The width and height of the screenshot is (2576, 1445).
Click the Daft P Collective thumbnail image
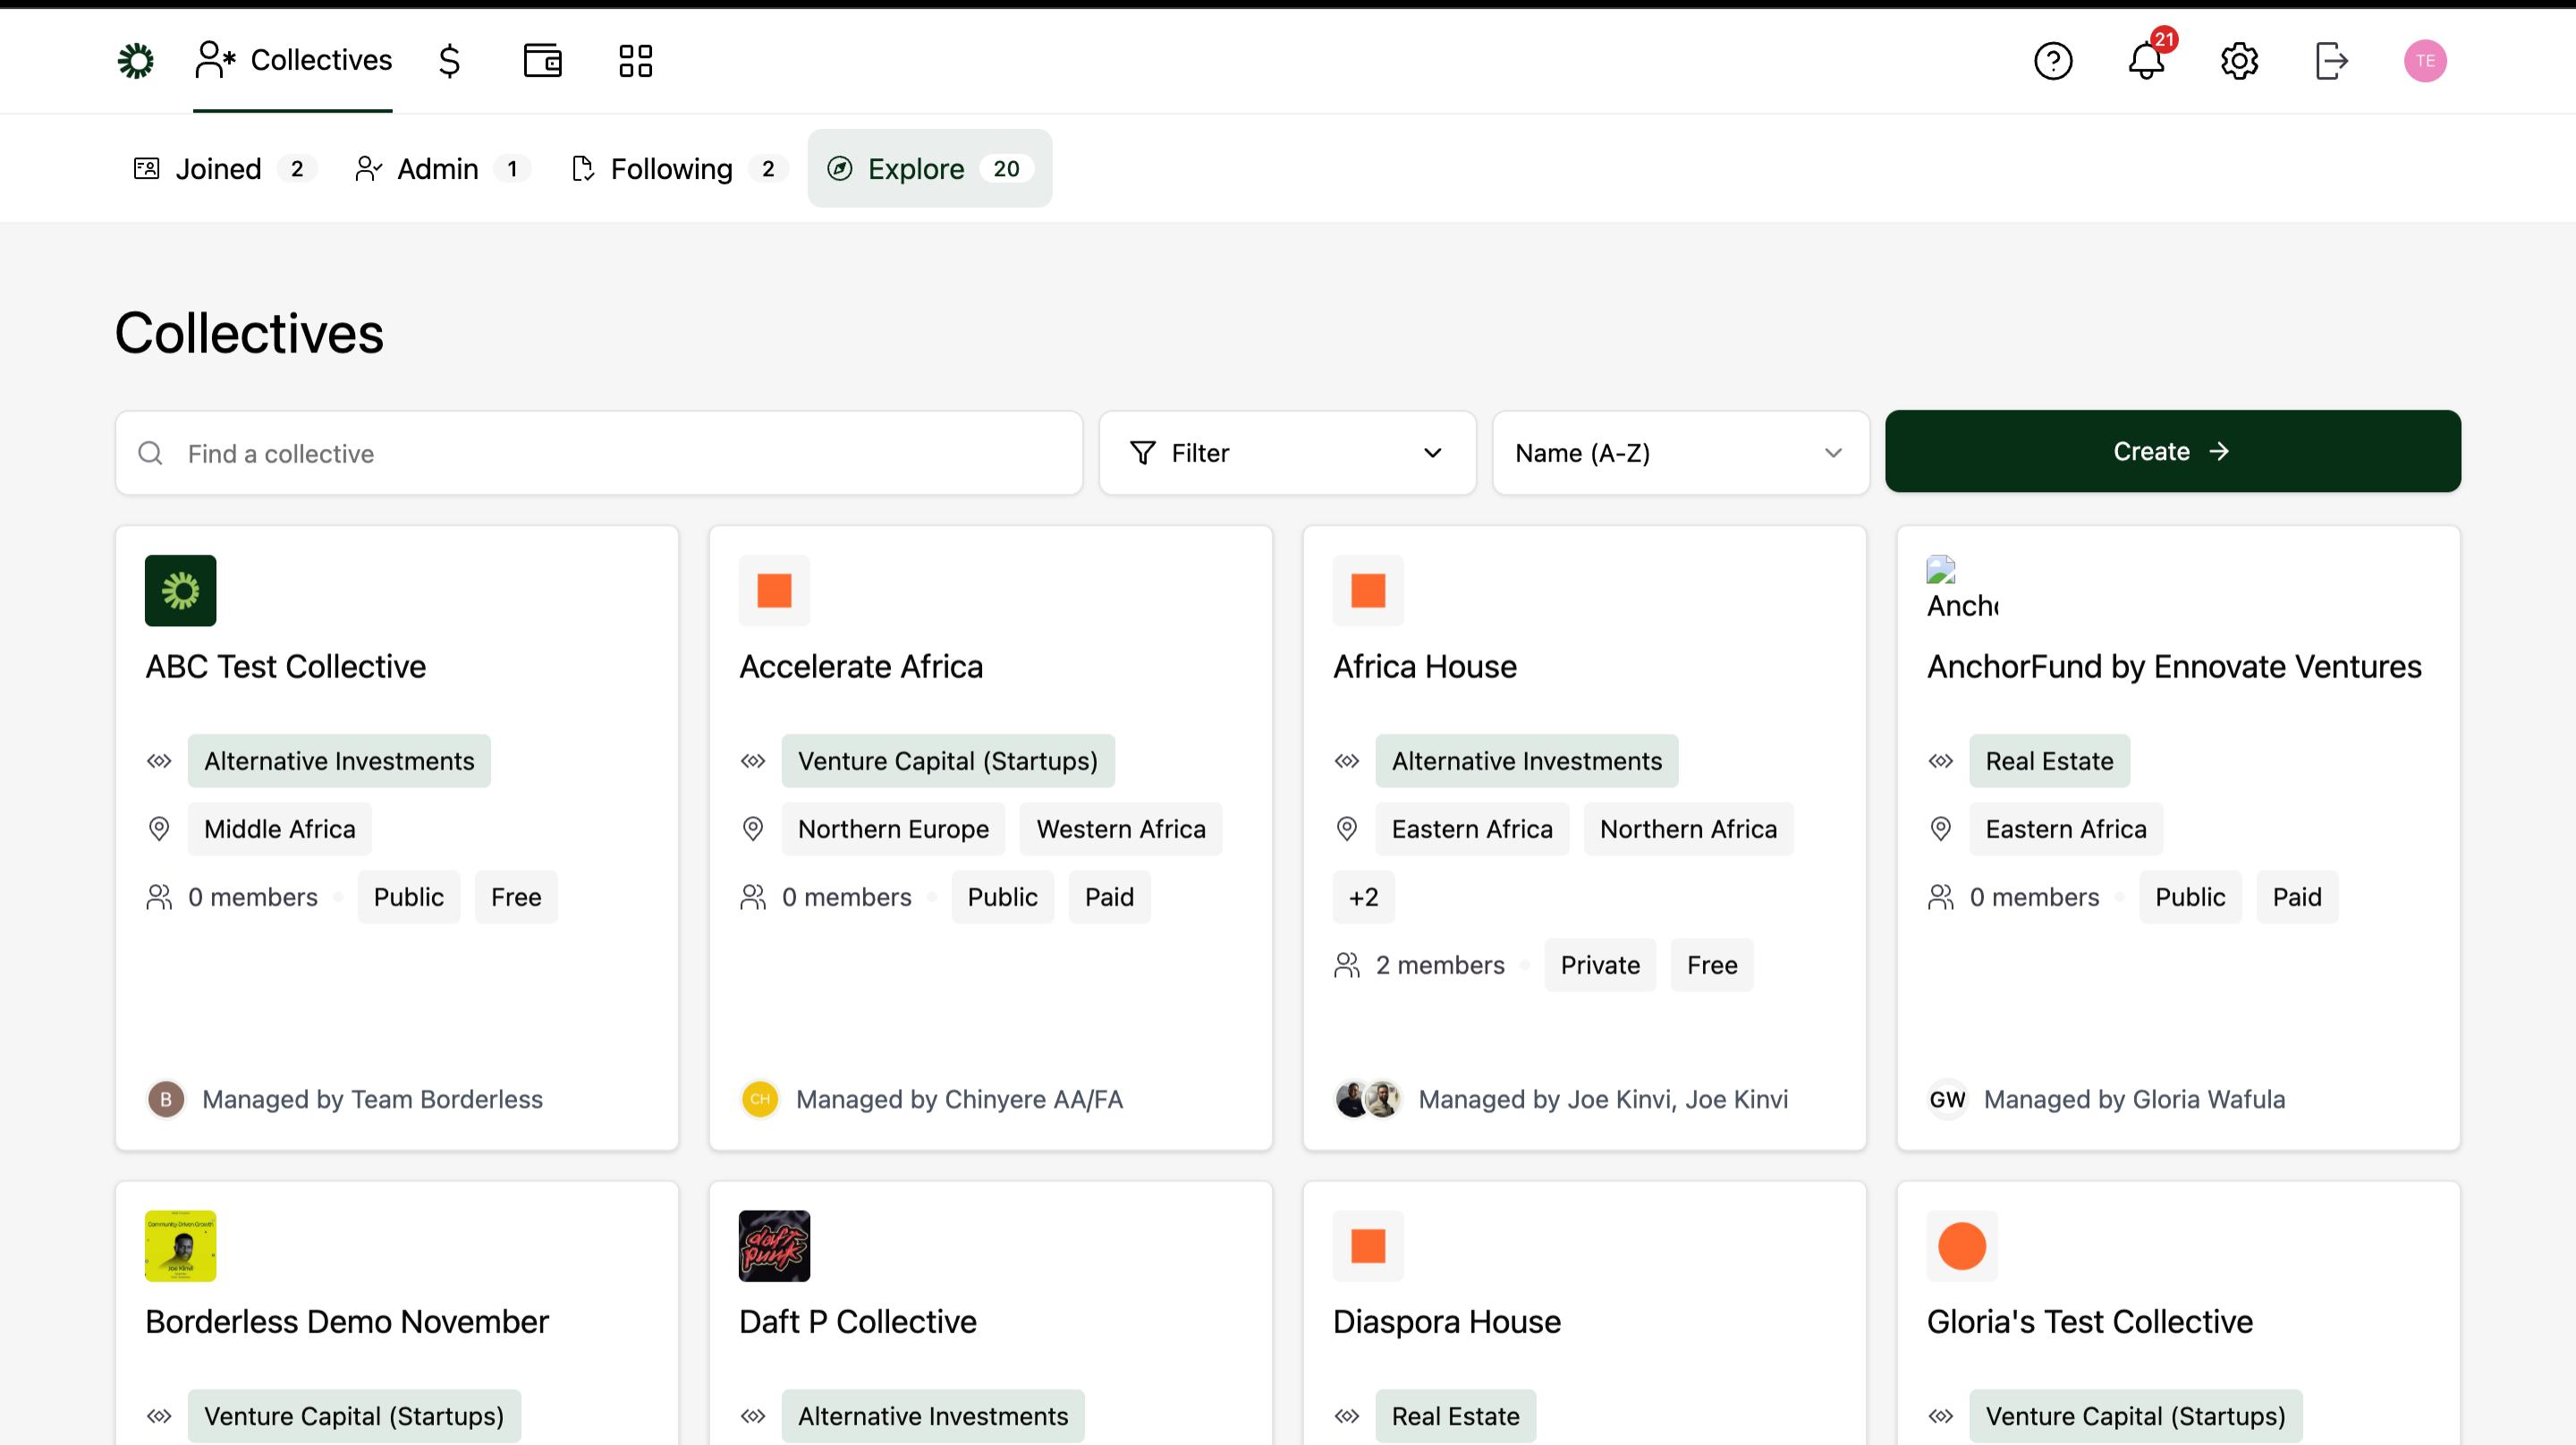click(x=774, y=1246)
